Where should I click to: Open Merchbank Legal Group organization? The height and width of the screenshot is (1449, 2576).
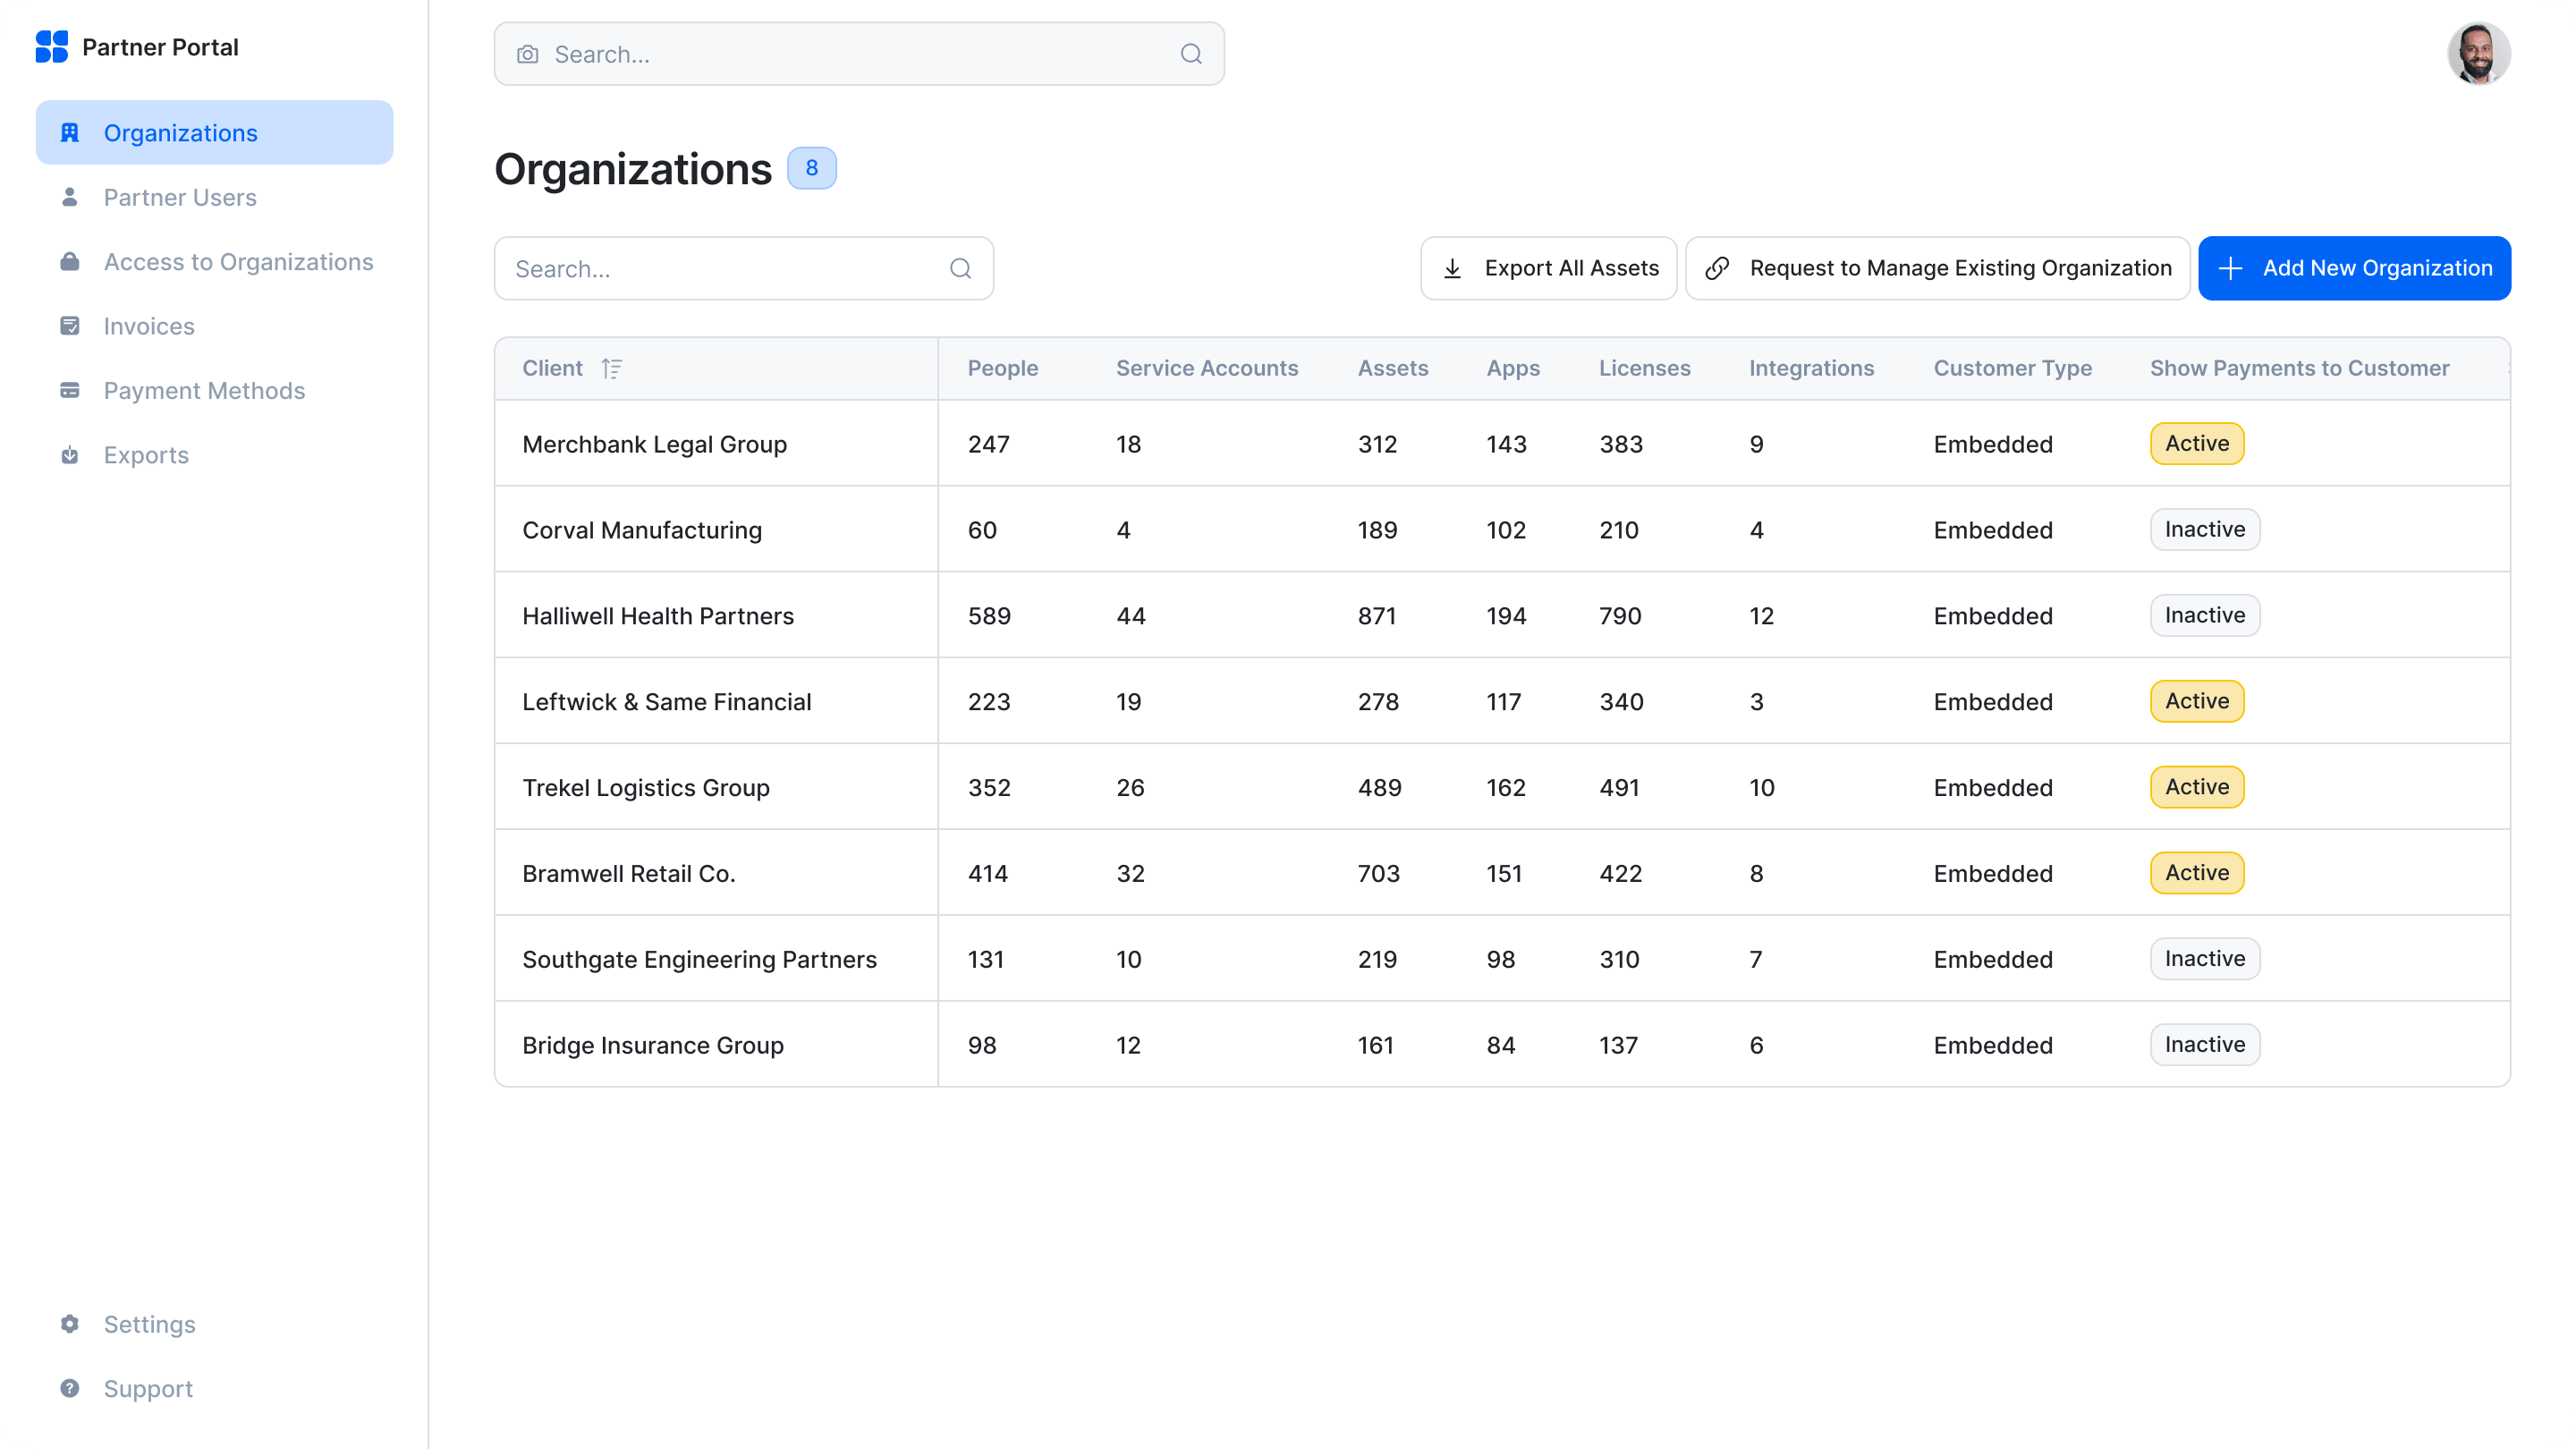click(654, 444)
